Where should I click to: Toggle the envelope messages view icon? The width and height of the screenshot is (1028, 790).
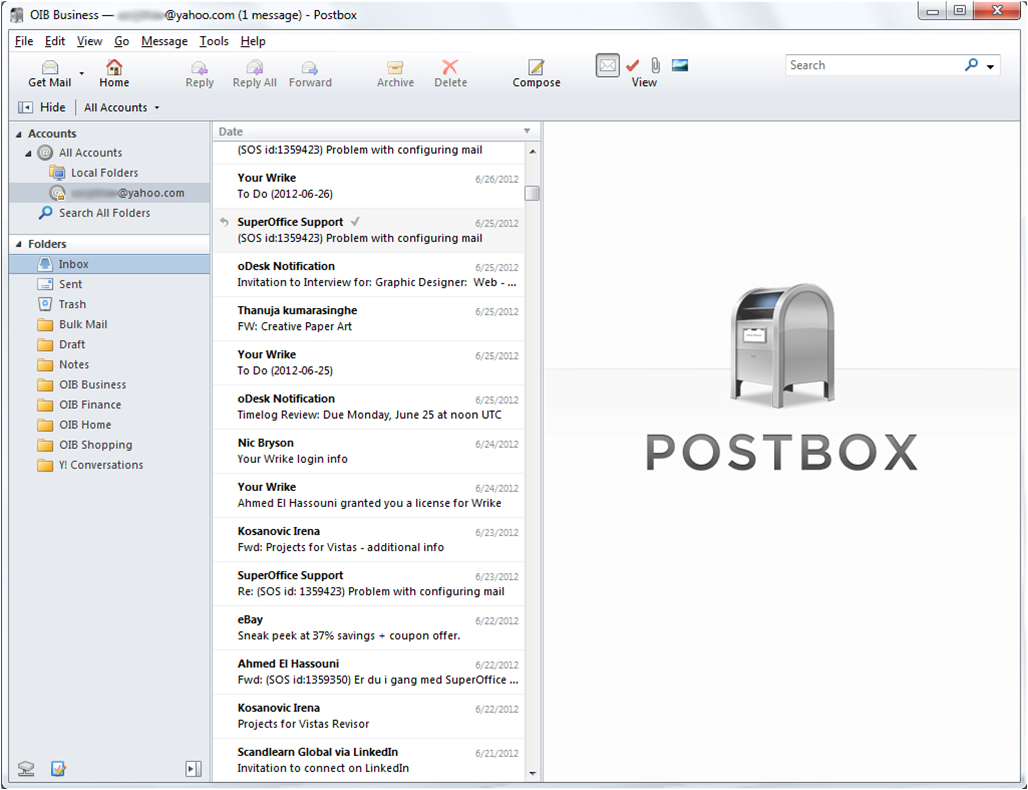pos(608,65)
